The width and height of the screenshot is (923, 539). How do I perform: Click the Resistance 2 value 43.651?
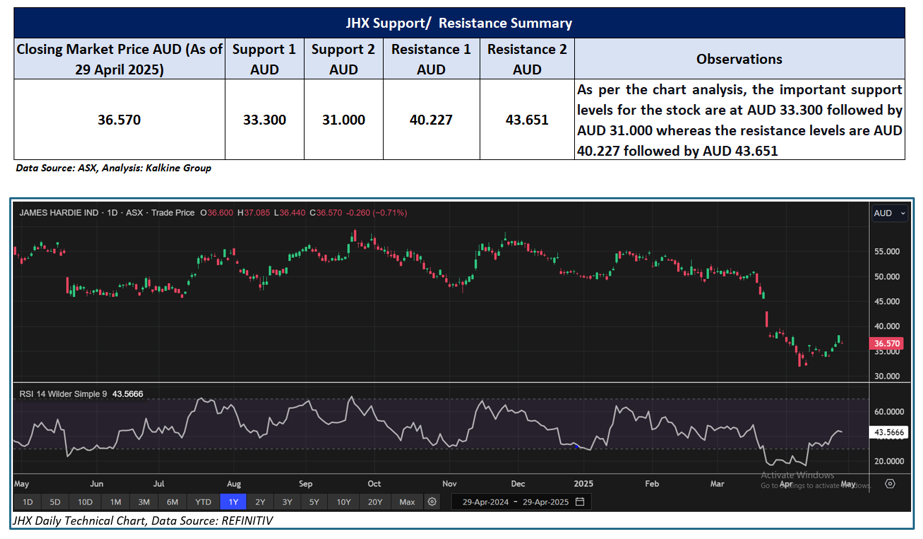click(527, 119)
